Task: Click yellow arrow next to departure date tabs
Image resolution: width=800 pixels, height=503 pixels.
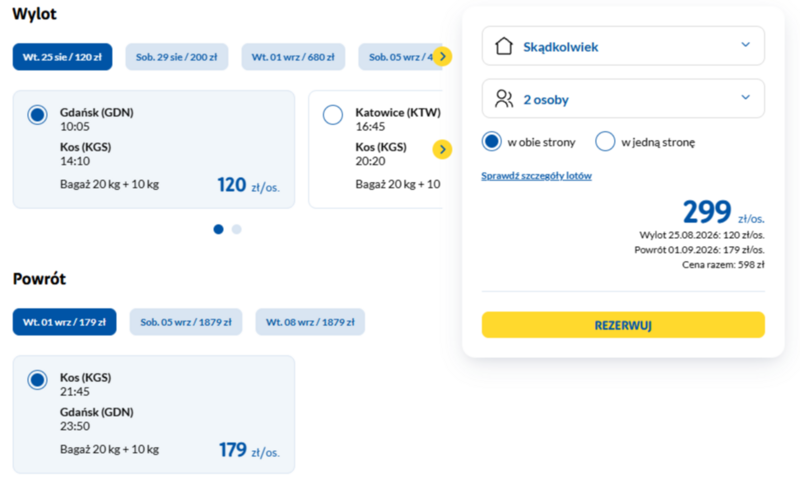Action: tap(442, 57)
